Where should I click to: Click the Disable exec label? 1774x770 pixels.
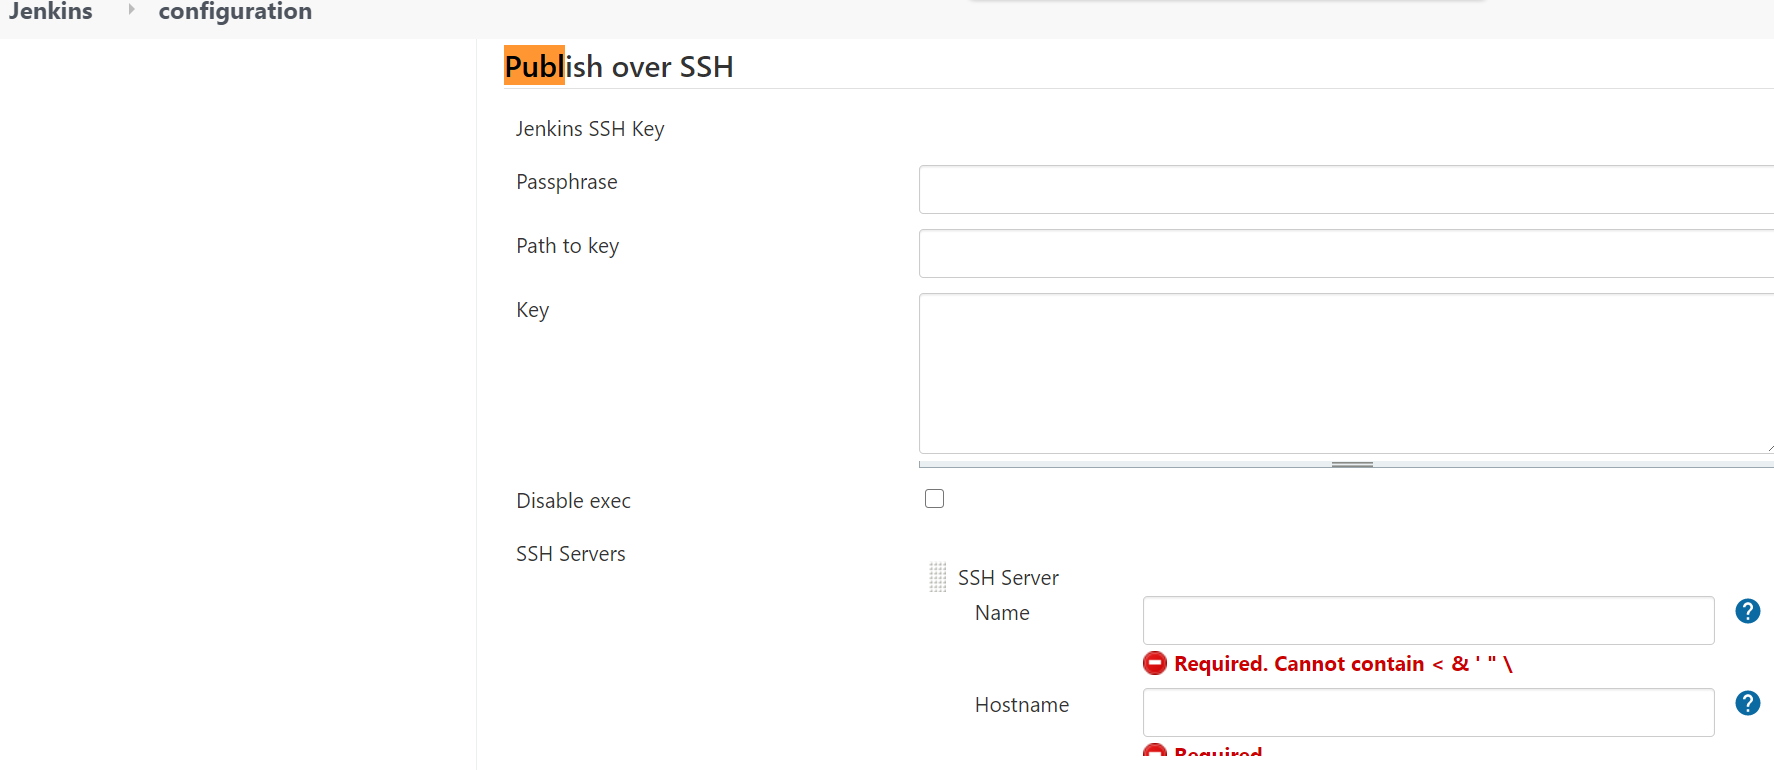tap(573, 501)
